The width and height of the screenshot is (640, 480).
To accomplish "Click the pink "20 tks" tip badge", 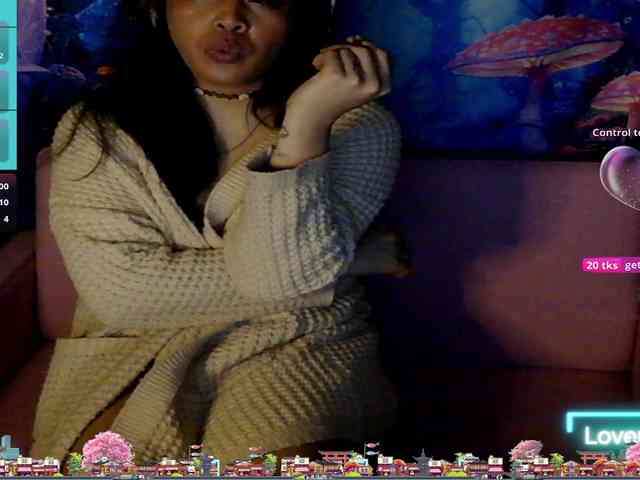I will pos(602,265).
